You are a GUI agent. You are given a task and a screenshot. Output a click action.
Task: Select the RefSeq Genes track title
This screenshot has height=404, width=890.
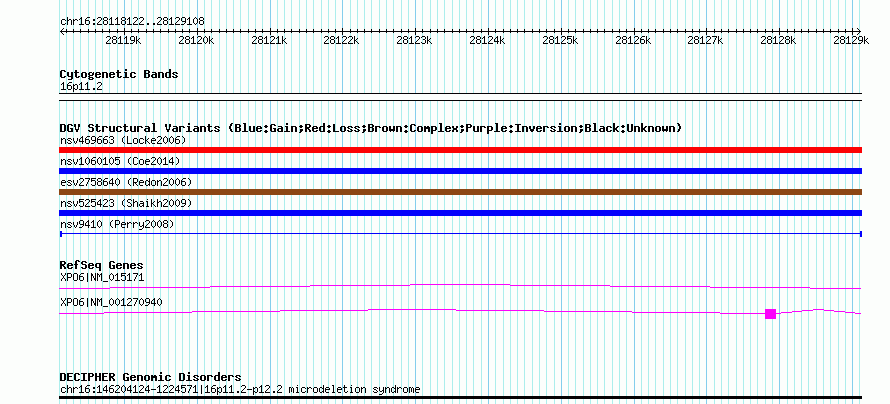[x=102, y=266]
